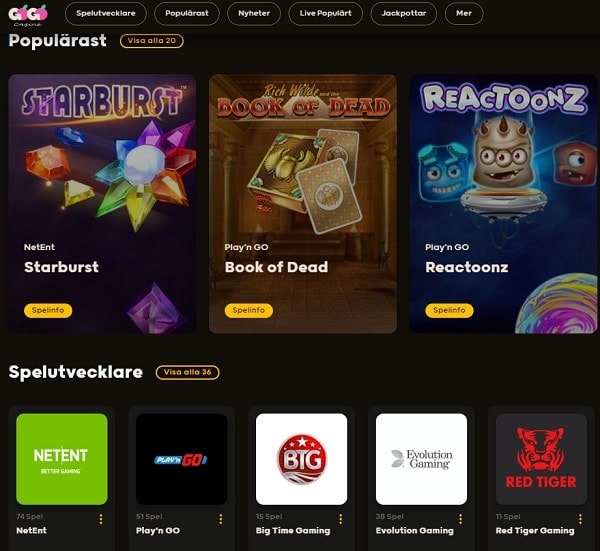The height and width of the screenshot is (551, 600).
Task: Click Visa alla 20 button
Action: pos(152,41)
